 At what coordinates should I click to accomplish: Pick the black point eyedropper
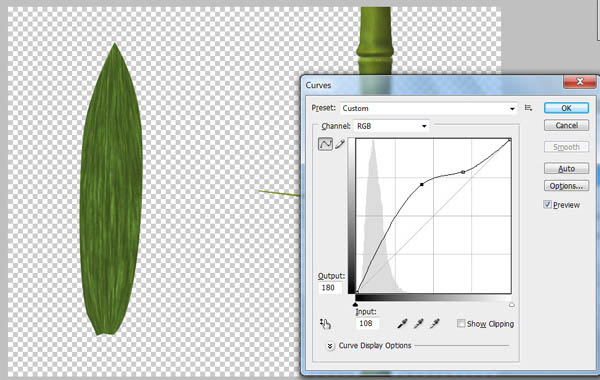coord(402,324)
